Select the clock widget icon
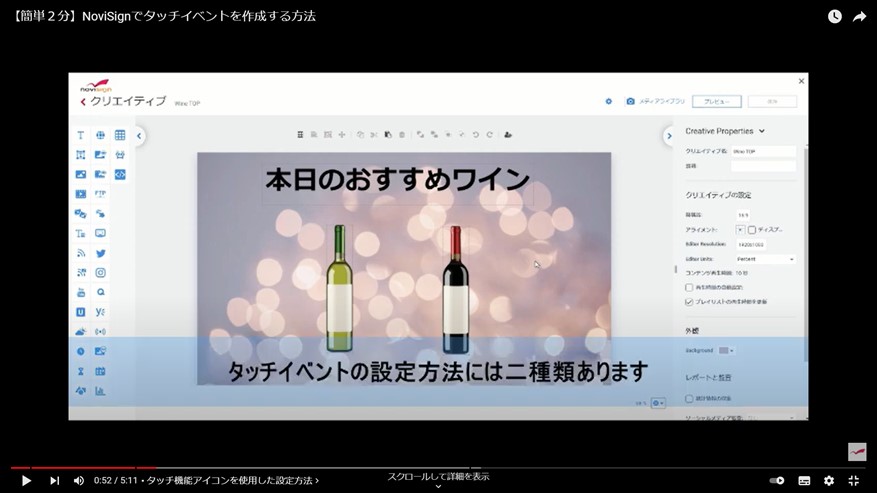 81,351
